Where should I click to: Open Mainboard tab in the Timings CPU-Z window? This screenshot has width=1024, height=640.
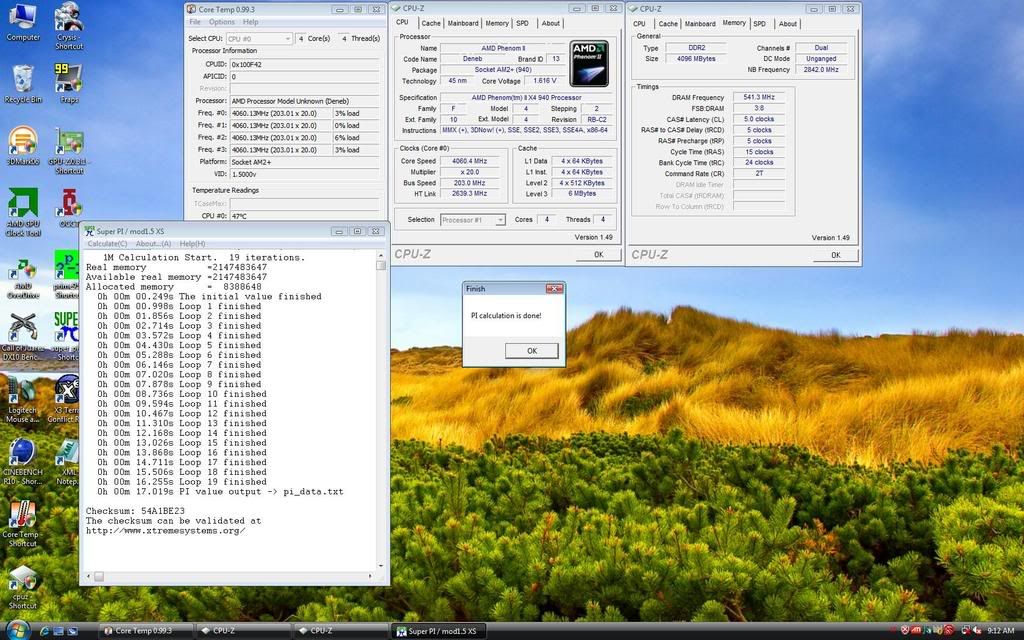[700, 24]
